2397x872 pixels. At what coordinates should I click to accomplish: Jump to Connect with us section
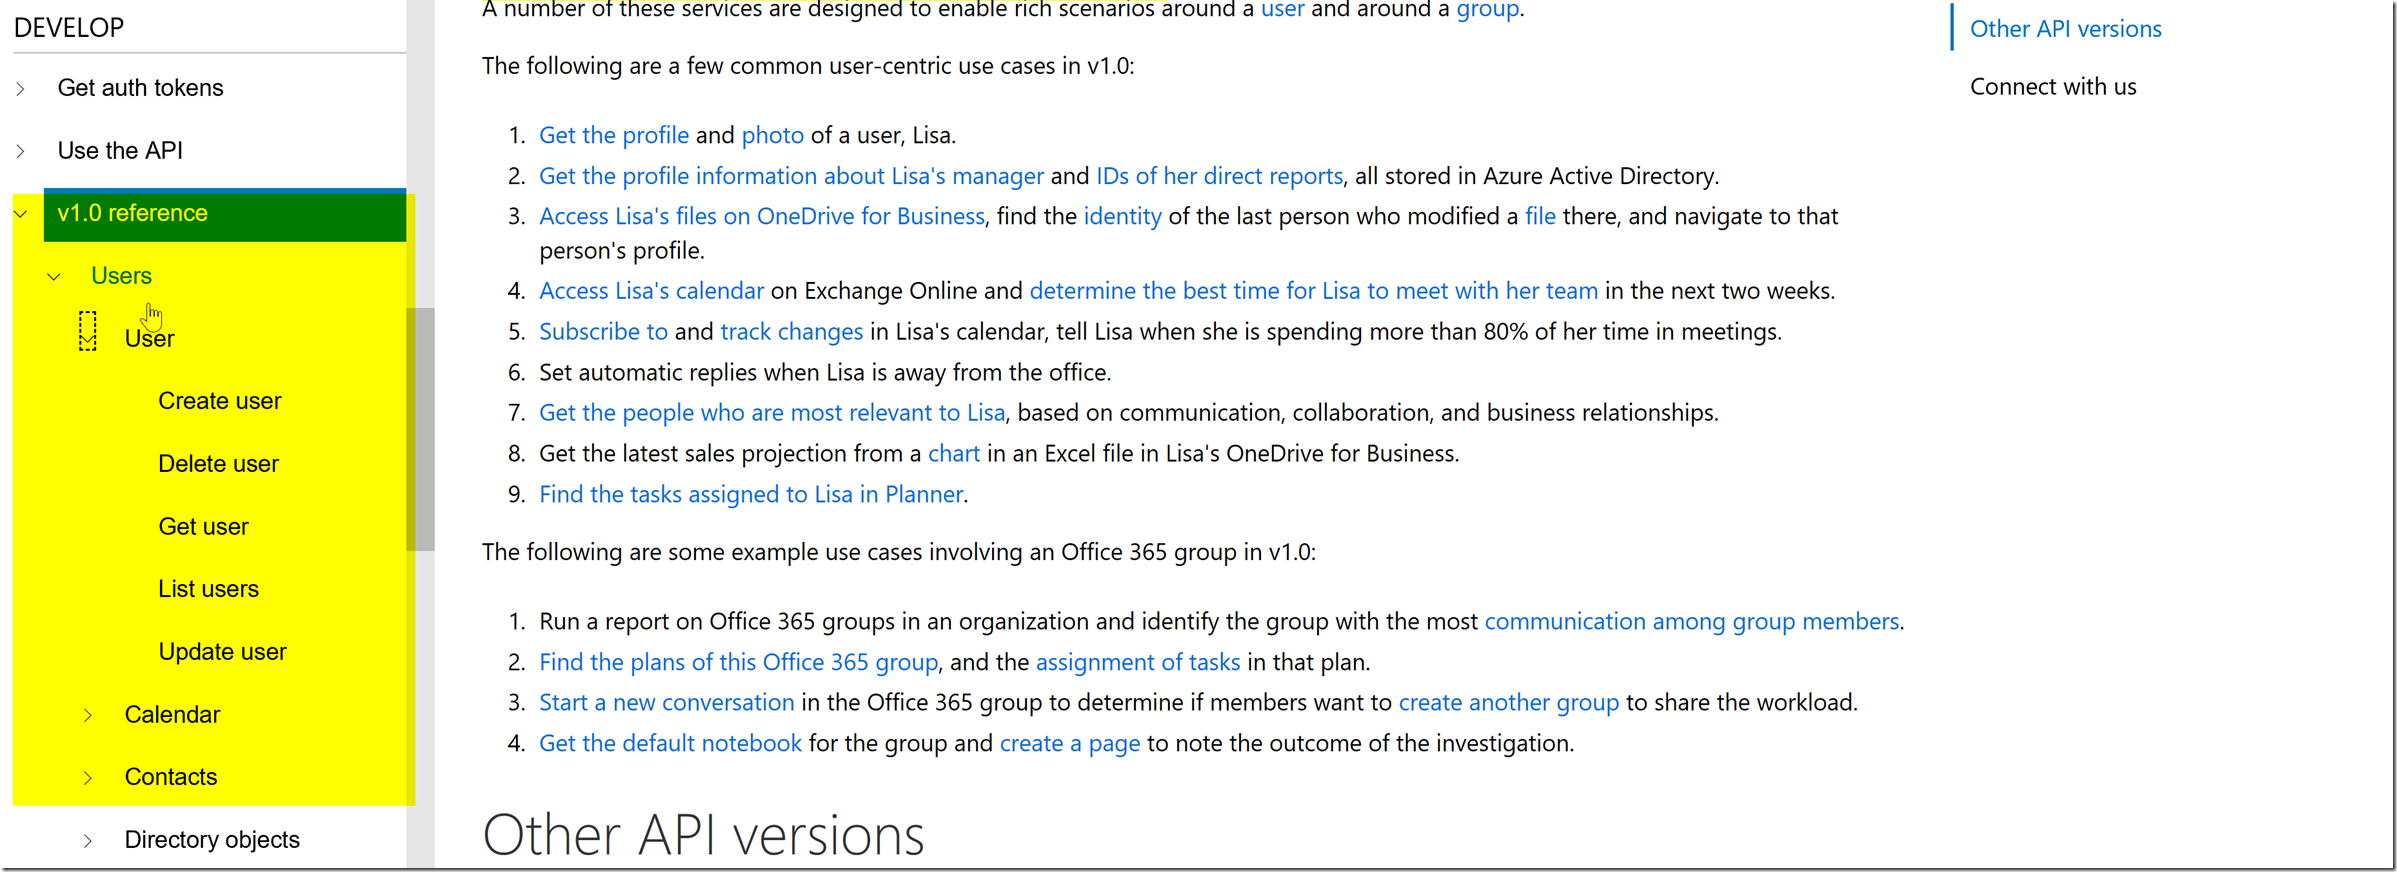(2053, 87)
